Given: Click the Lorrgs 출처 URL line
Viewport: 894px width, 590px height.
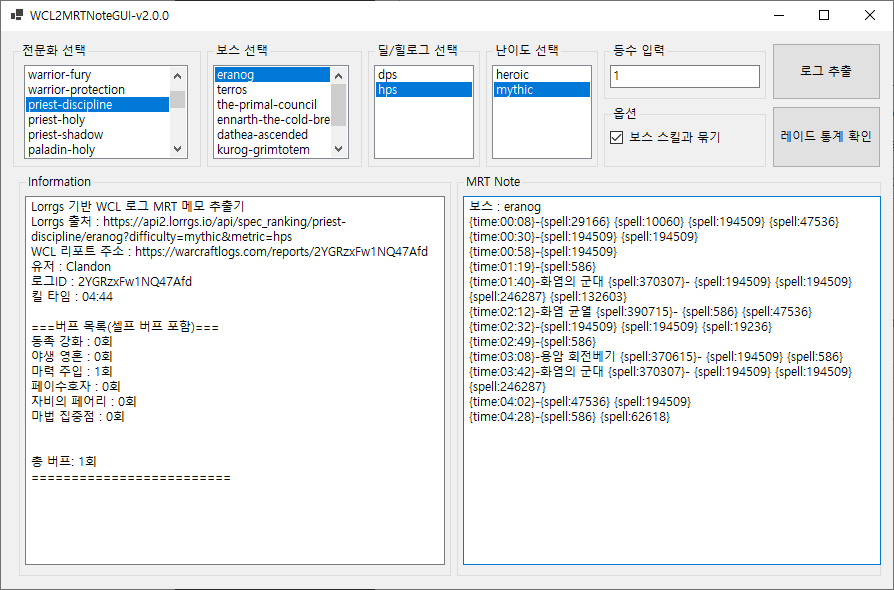Looking at the screenshot, I should (x=188, y=229).
